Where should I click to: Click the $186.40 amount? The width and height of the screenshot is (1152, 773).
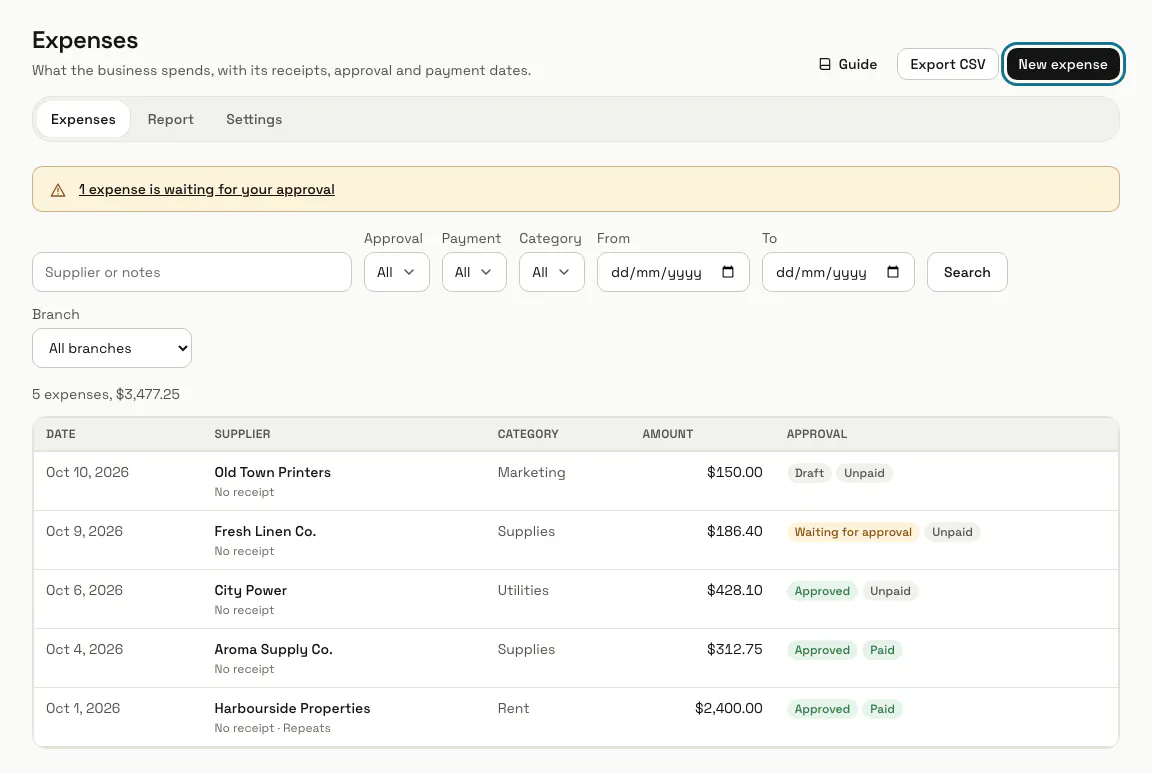(x=735, y=531)
